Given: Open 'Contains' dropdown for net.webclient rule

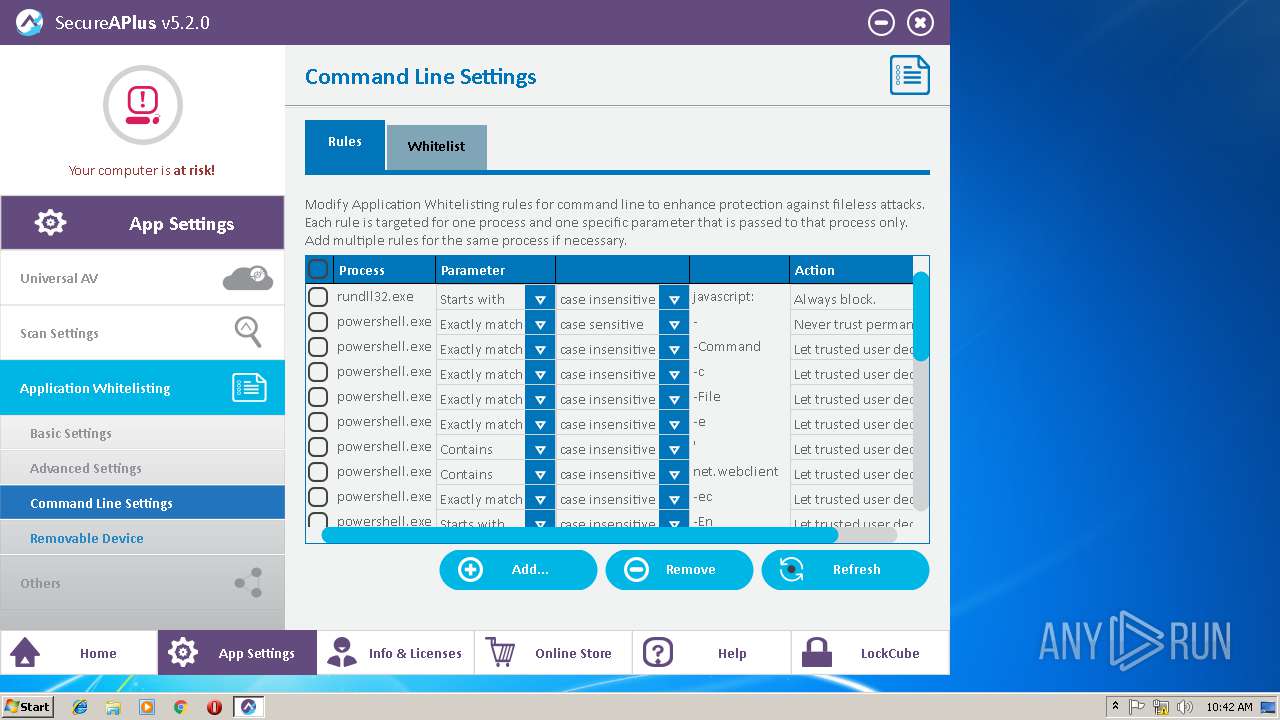Looking at the screenshot, I should click(540, 474).
